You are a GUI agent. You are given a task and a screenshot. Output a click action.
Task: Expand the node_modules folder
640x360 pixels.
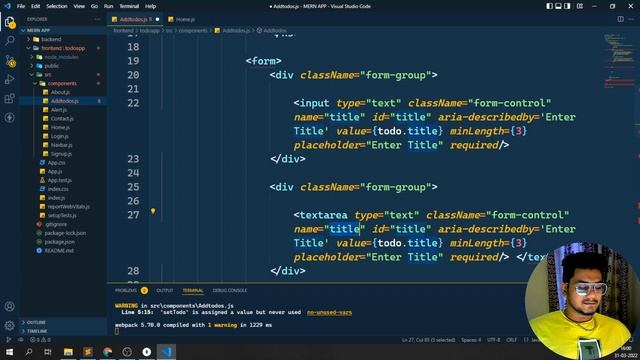(61, 57)
